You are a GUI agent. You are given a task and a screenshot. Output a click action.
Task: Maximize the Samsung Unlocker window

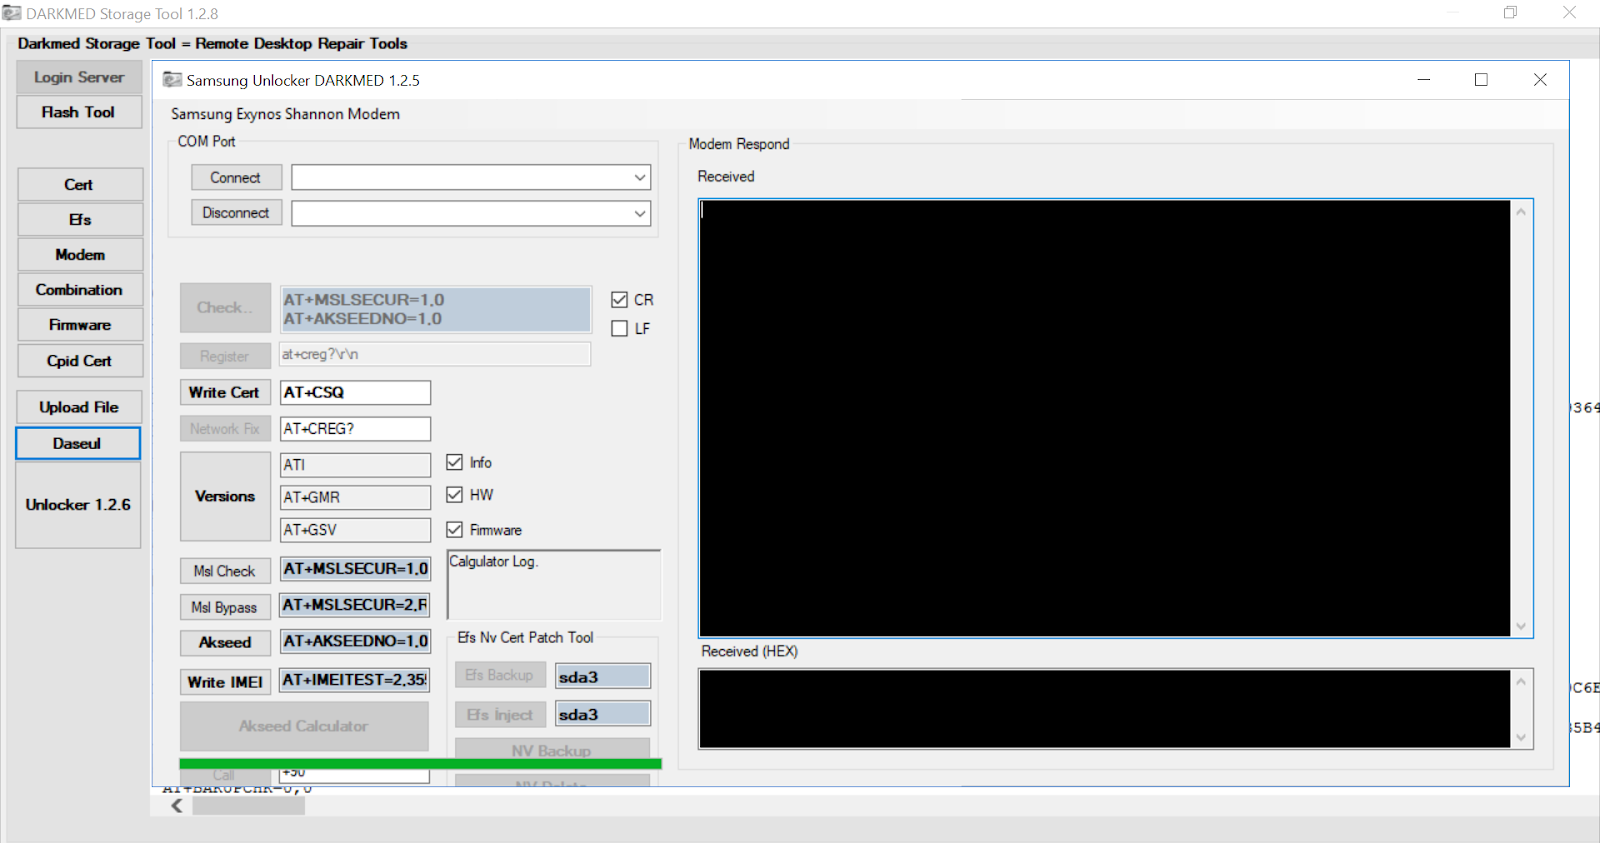[1481, 80]
